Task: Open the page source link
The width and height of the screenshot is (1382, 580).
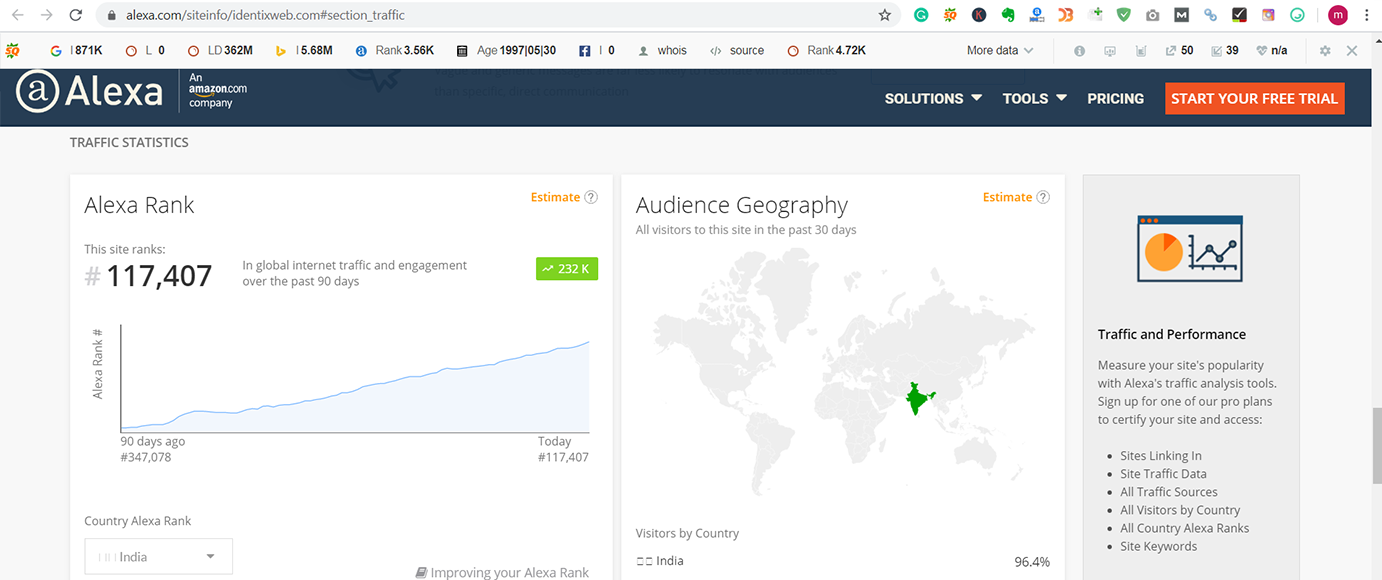Action: (737, 51)
